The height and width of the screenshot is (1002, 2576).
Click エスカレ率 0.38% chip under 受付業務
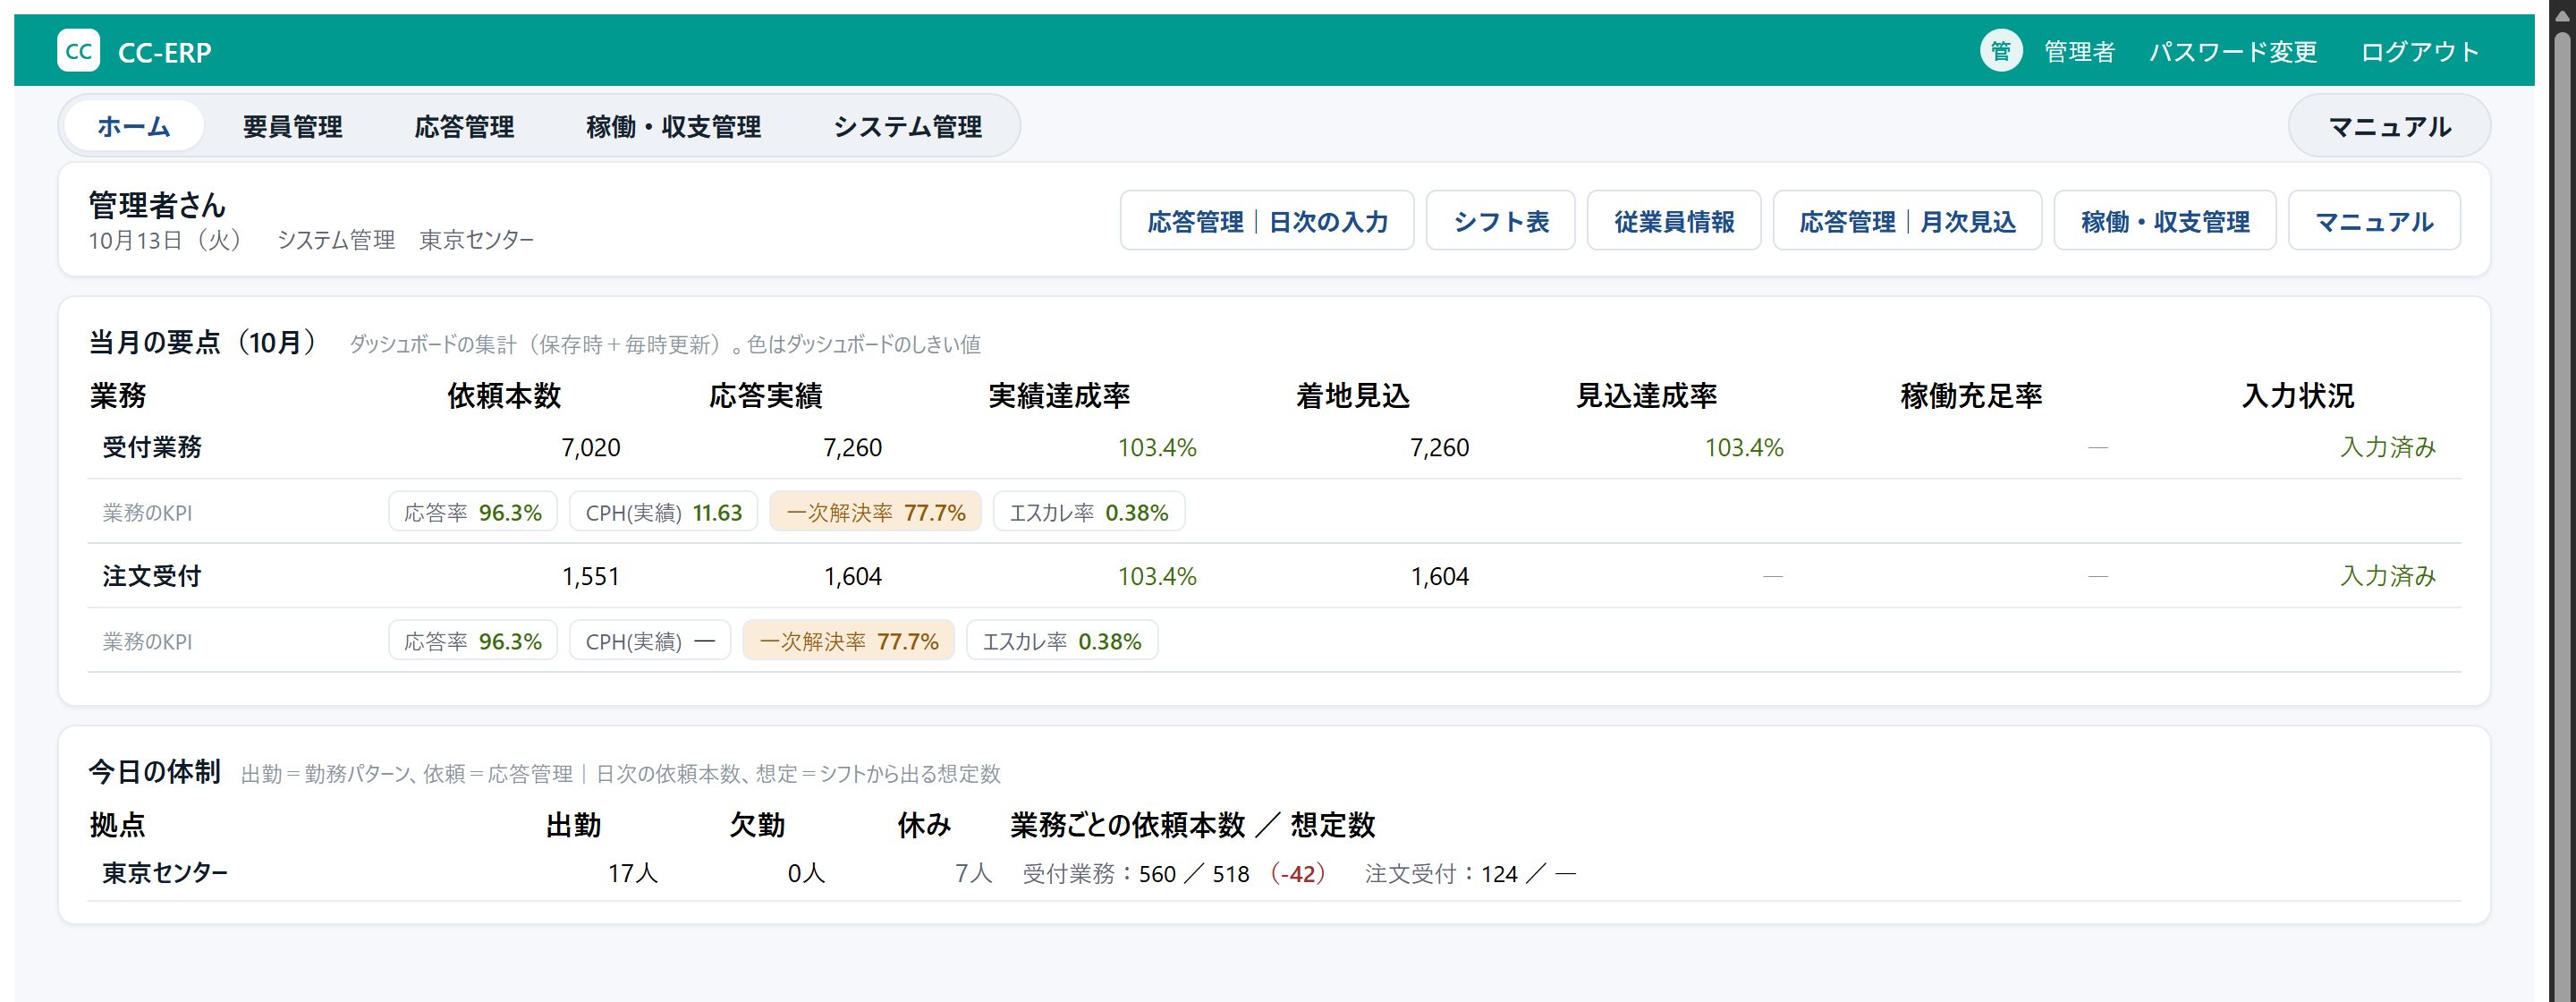pos(1089,512)
